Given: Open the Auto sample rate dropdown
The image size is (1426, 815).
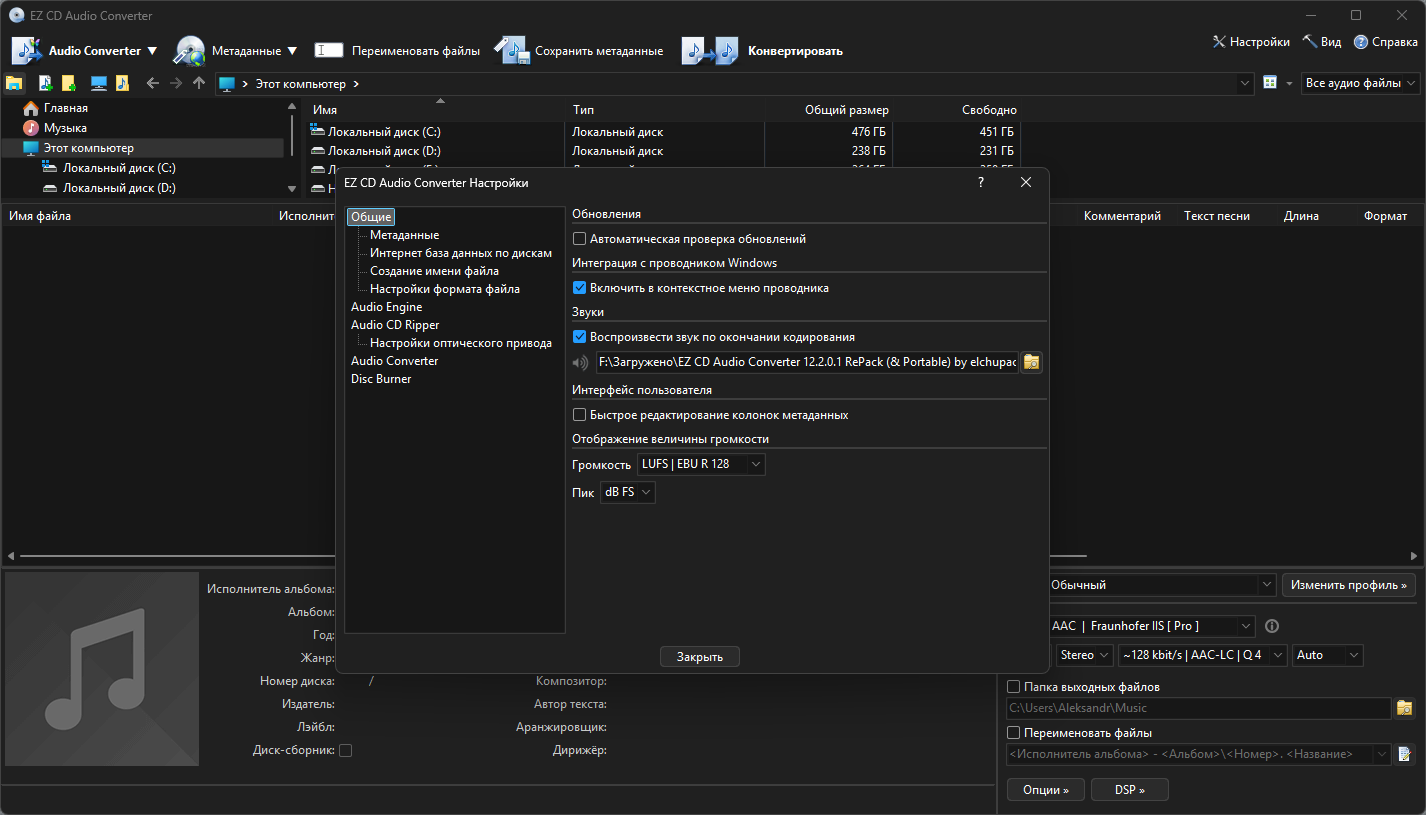Looking at the screenshot, I should tap(1328, 655).
